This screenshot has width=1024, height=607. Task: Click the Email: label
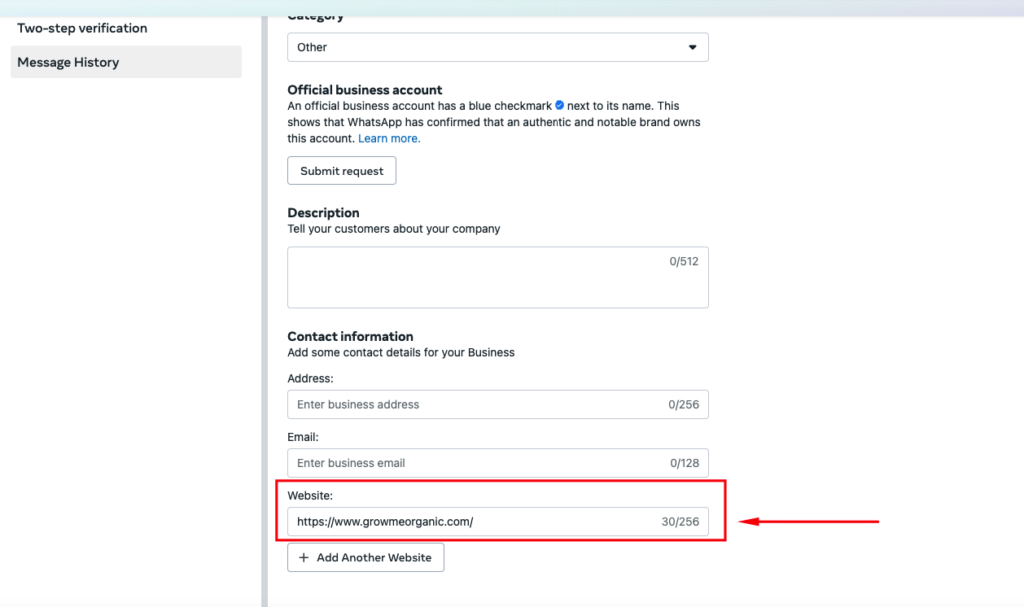click(303, 436)
